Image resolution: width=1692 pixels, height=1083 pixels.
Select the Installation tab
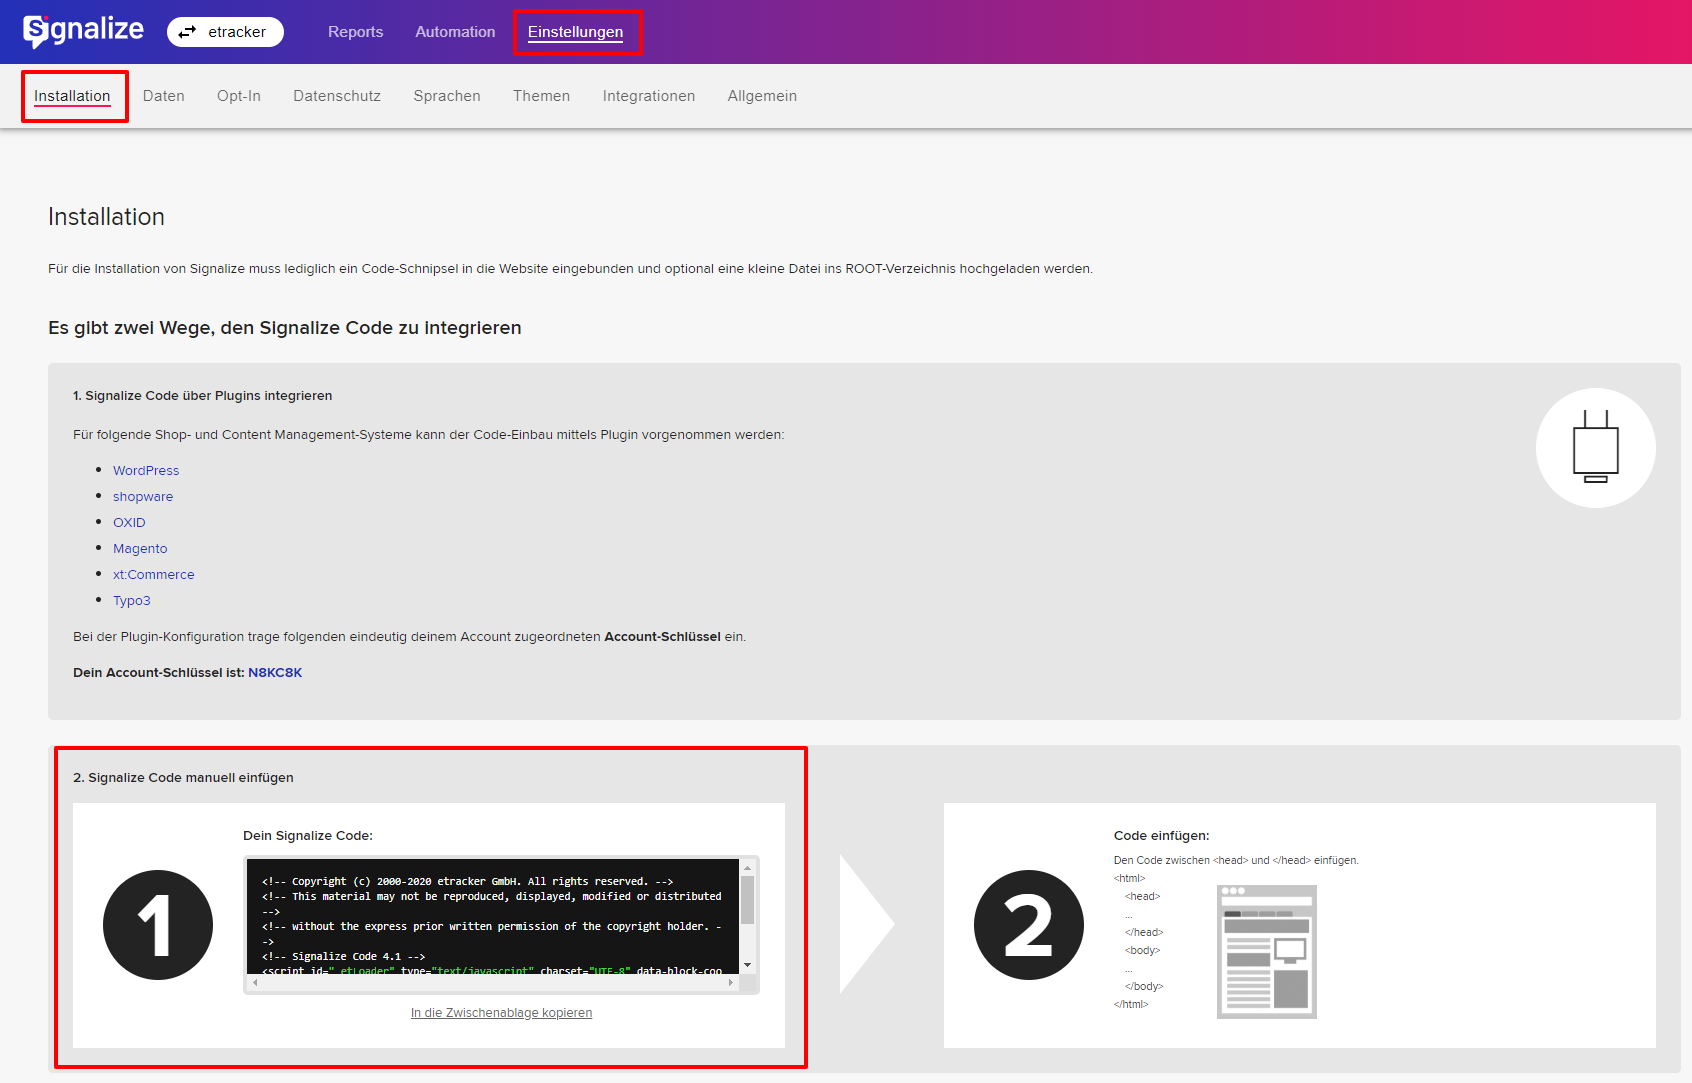(72, 96)
